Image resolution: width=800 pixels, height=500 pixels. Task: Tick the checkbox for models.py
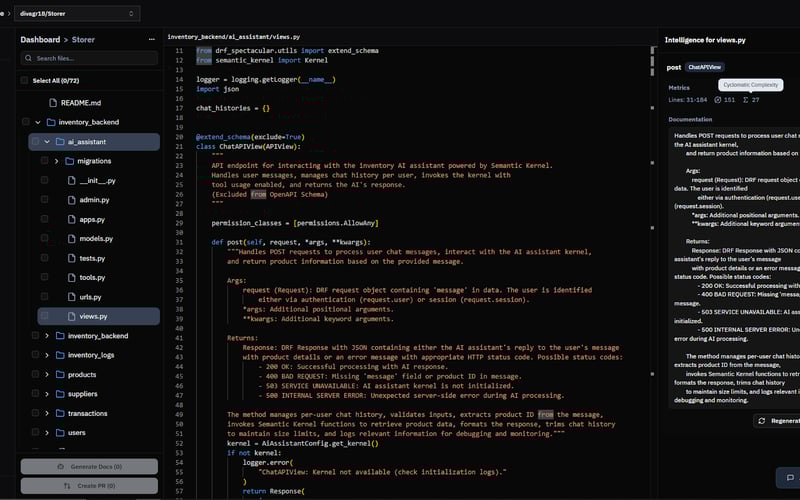tap(44, 238)
